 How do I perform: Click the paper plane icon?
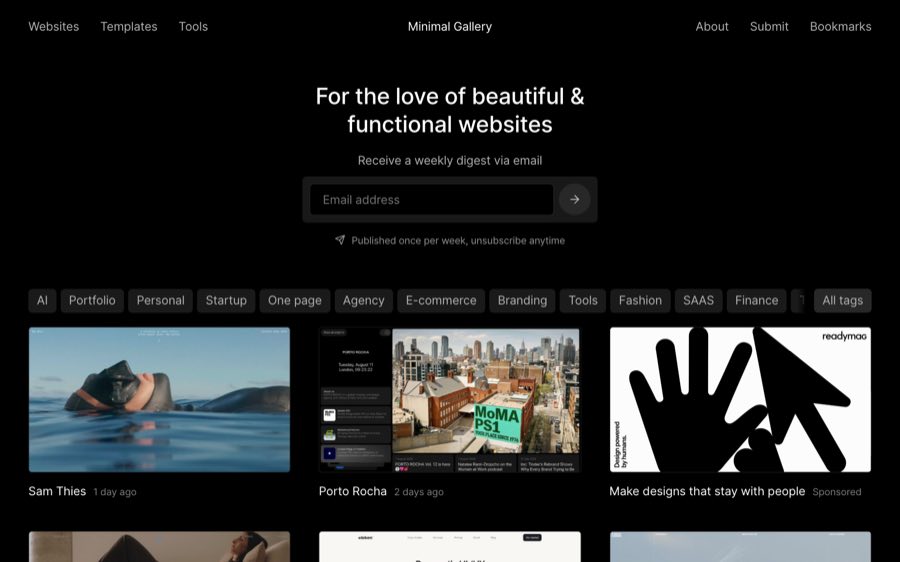tap(340, 240)
